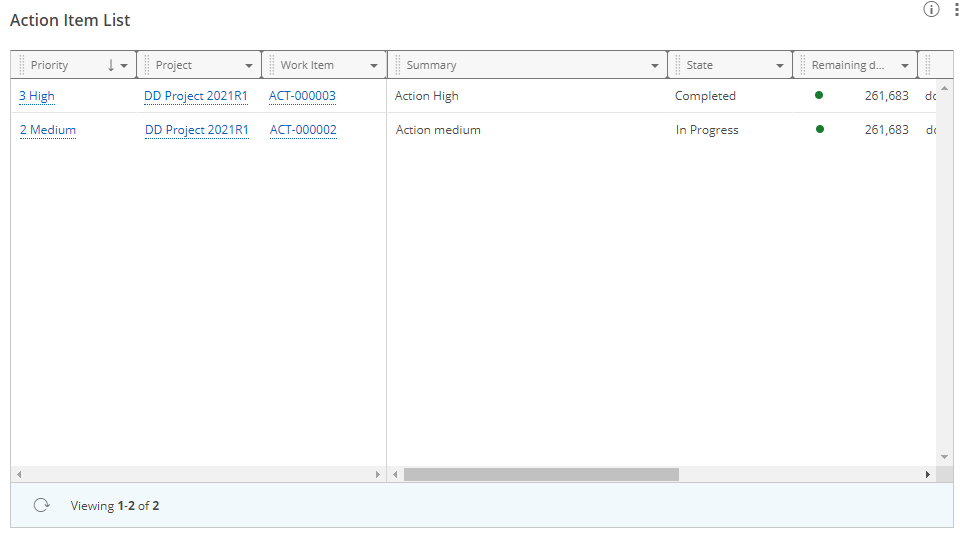Open work item ACT-000003
Viewport: 960px width, 555px height.
(x=302, y=97)
